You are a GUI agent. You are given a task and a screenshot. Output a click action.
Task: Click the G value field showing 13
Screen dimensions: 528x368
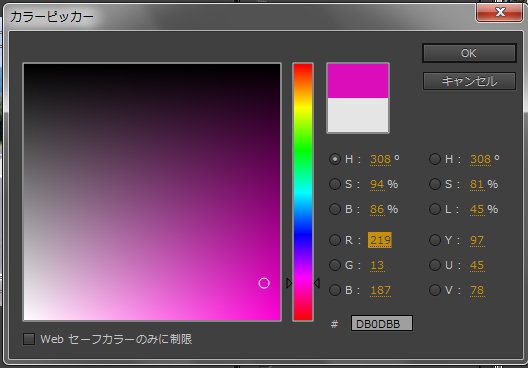click(x=377, y=265)
